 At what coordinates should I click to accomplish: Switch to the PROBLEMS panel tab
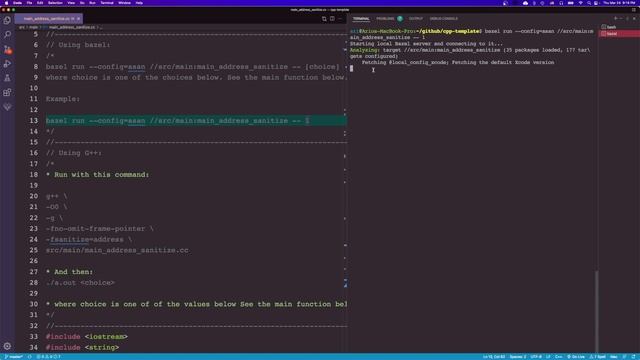point(385,19)
